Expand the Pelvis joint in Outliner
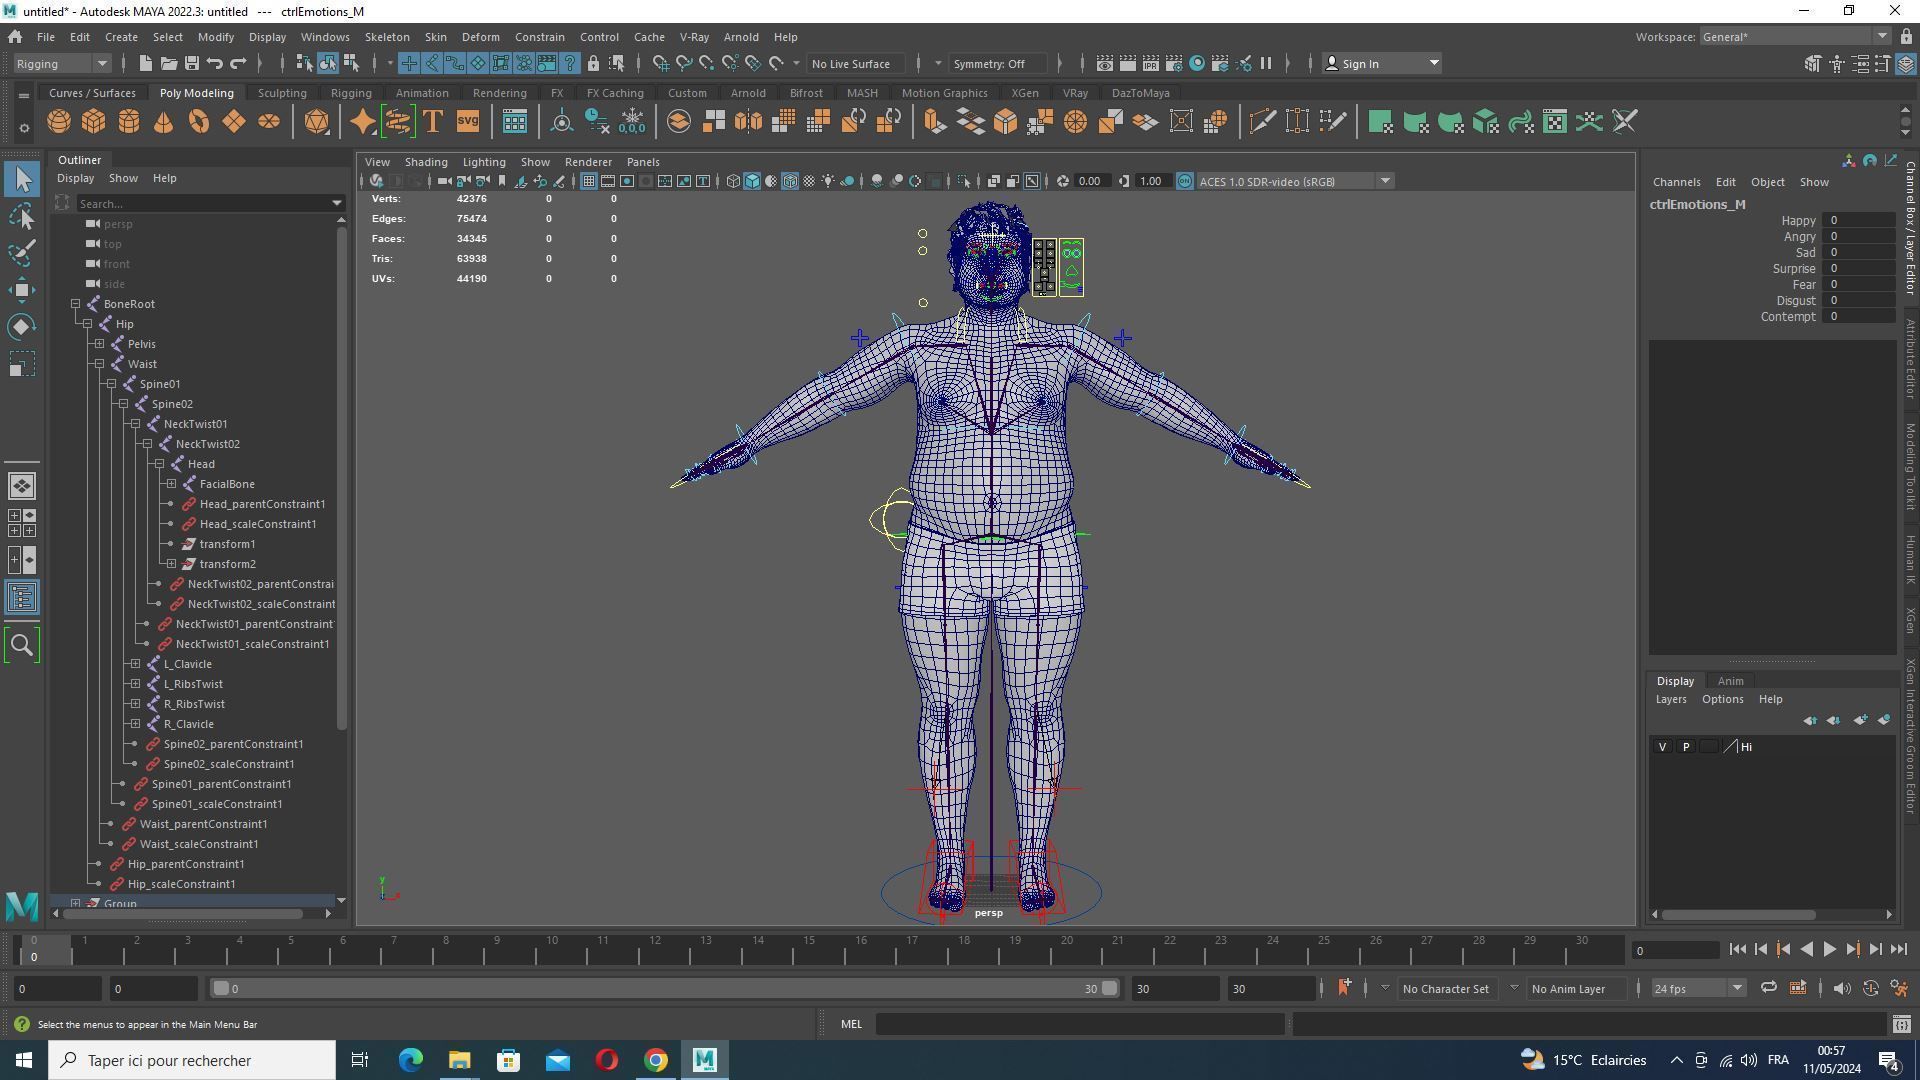Image resolution: width=1920 pixels, height=1080 pixels. pyautogui.click(x=100, y=344)
